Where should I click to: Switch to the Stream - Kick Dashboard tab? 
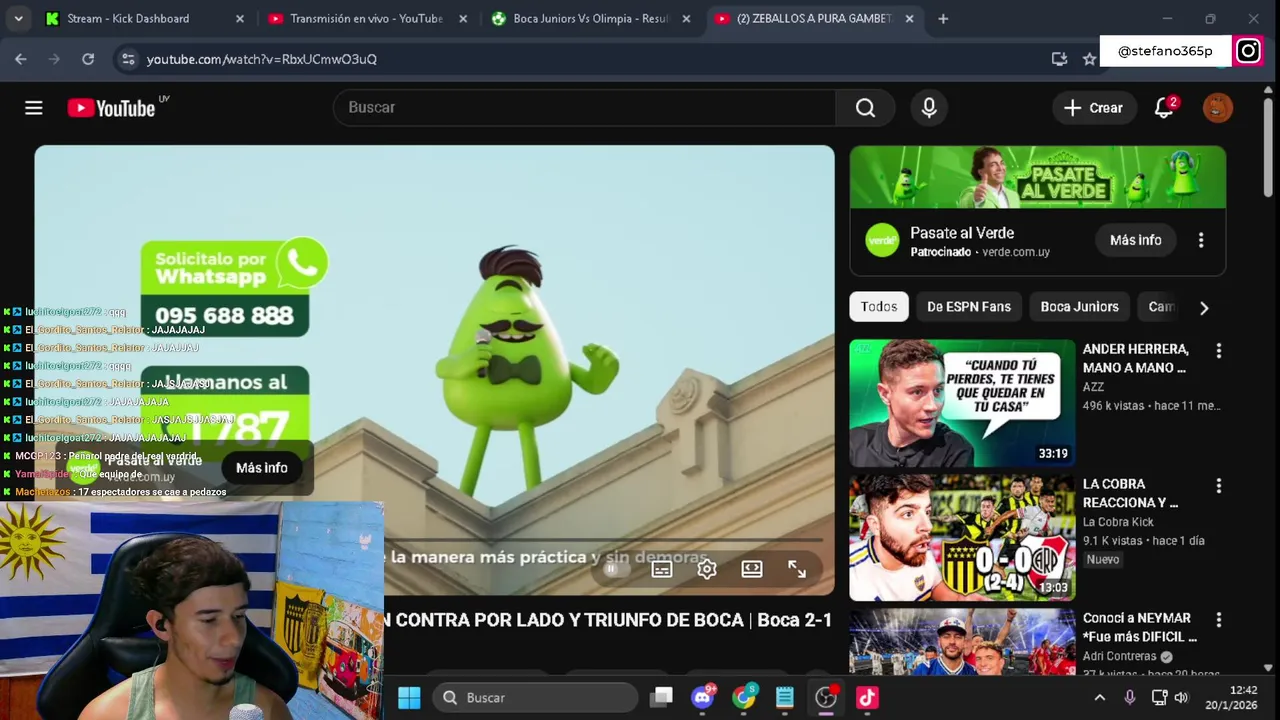[x=142, y=18]
